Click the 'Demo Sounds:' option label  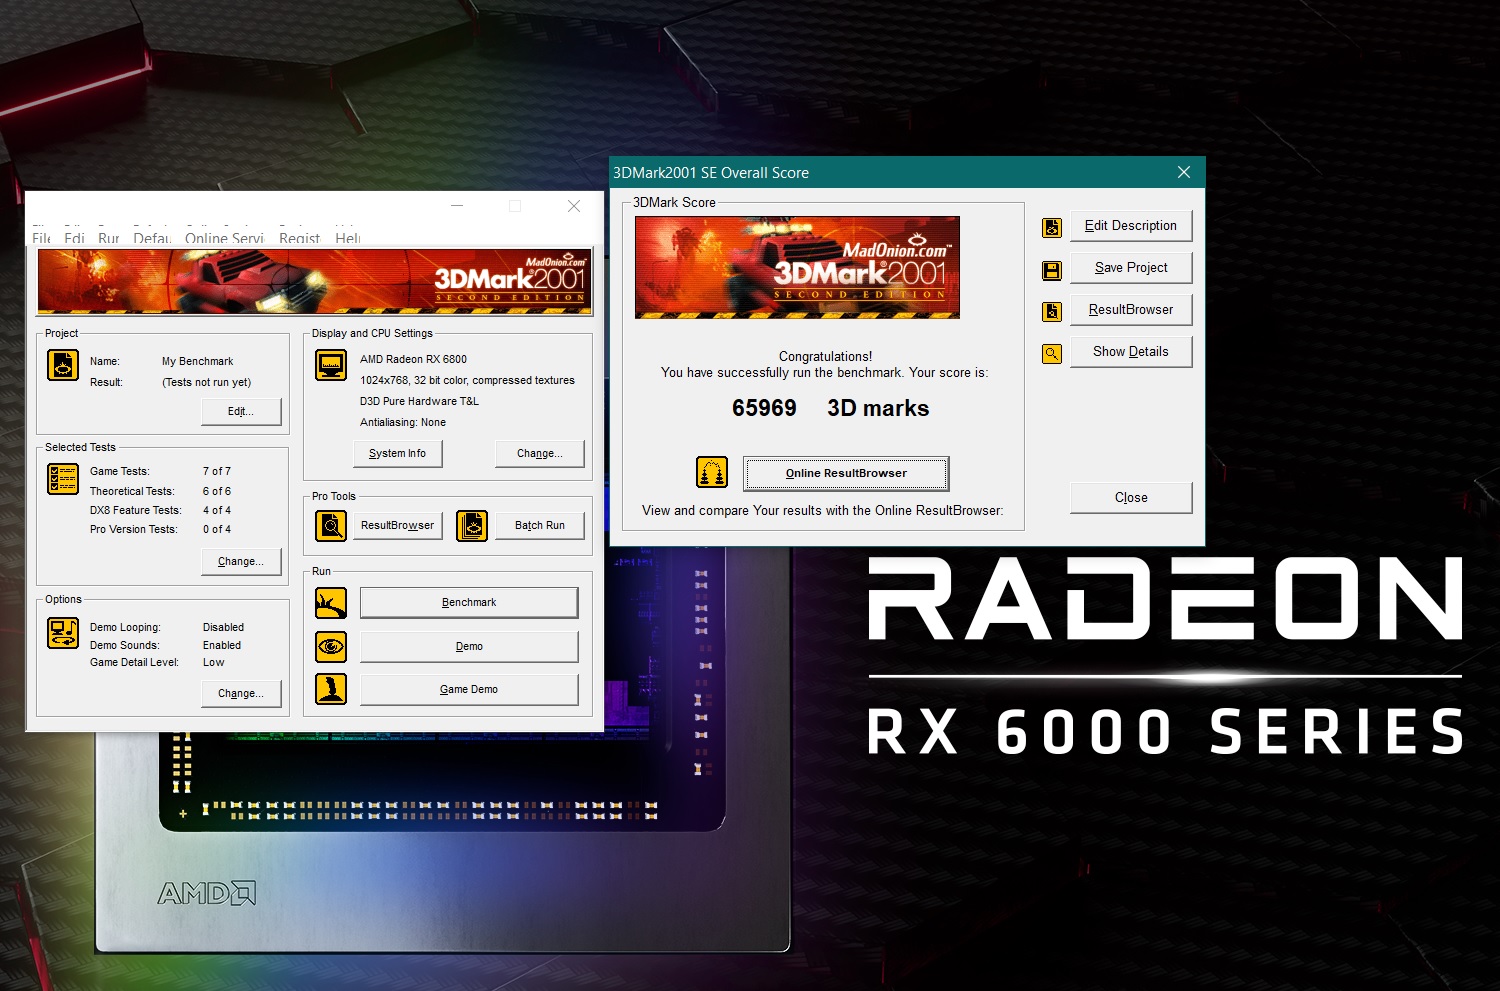125,645
